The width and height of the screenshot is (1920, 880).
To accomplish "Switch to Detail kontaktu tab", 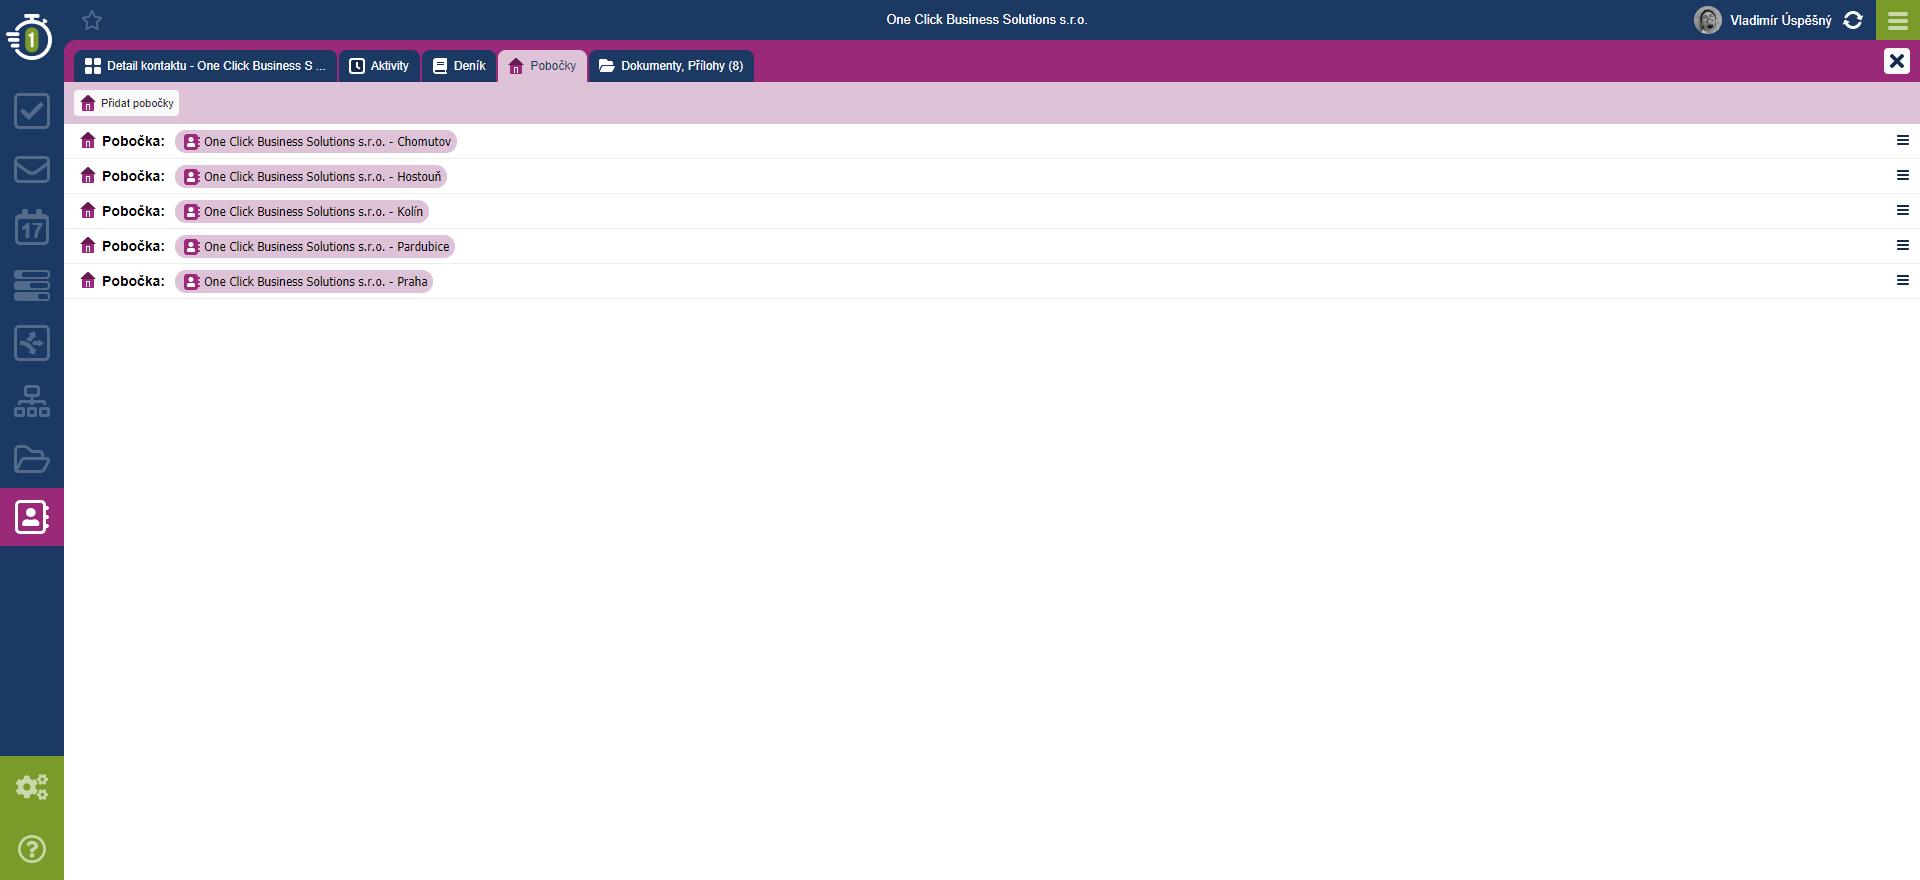I will point(206,66).
